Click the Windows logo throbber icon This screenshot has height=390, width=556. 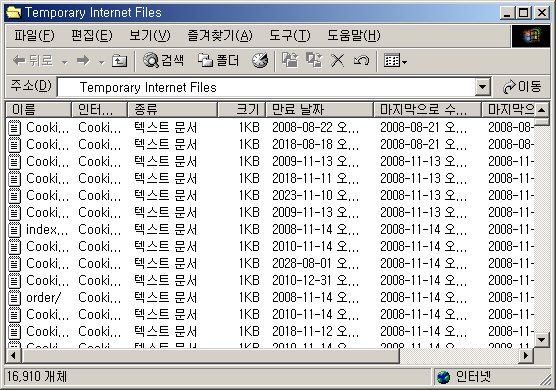(531, 36)
